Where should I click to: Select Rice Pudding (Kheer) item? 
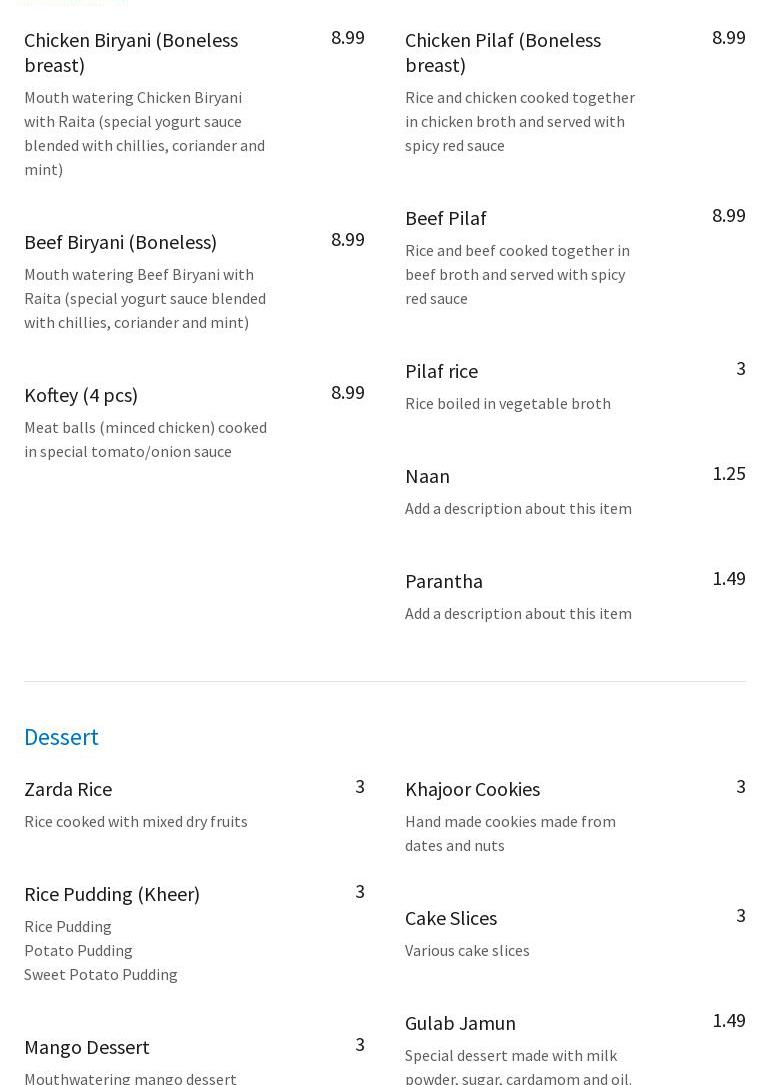click(x=112, y=894)
